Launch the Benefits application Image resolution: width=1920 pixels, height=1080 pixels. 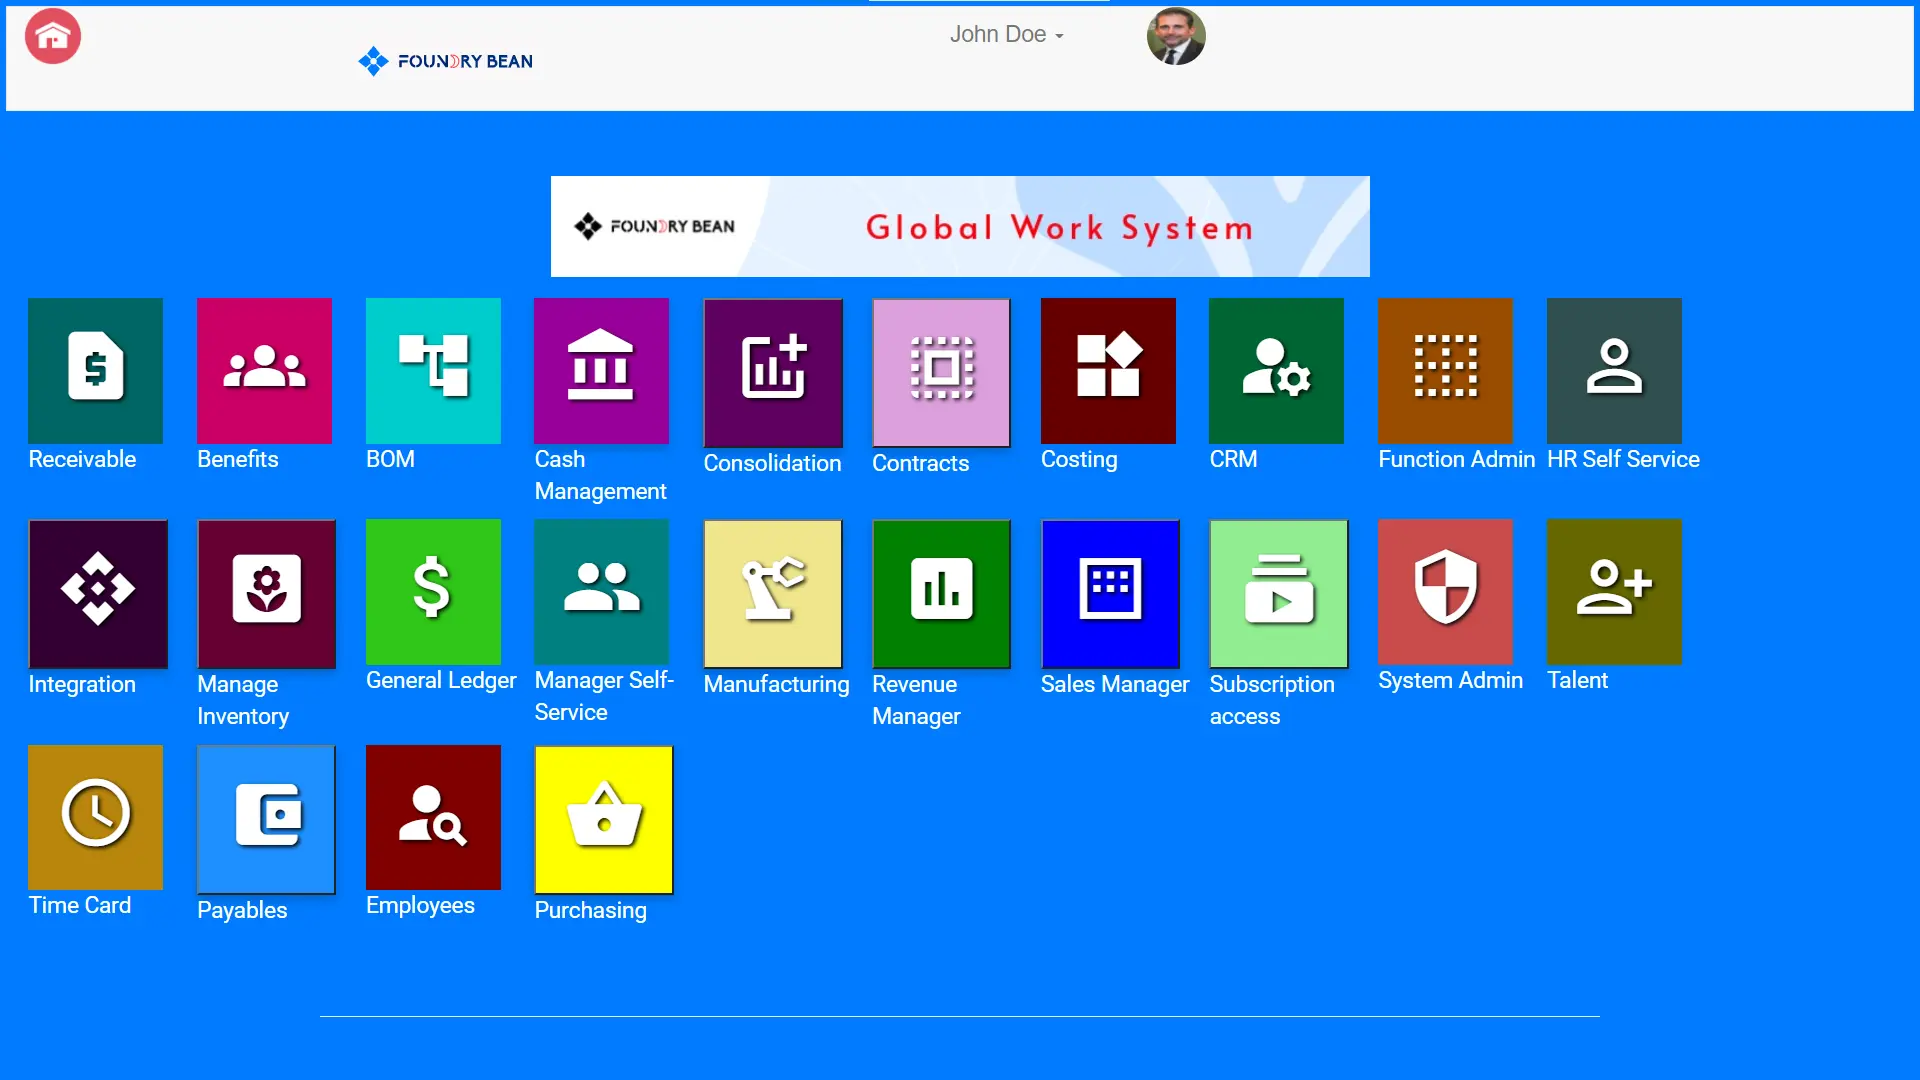[263, 370]
